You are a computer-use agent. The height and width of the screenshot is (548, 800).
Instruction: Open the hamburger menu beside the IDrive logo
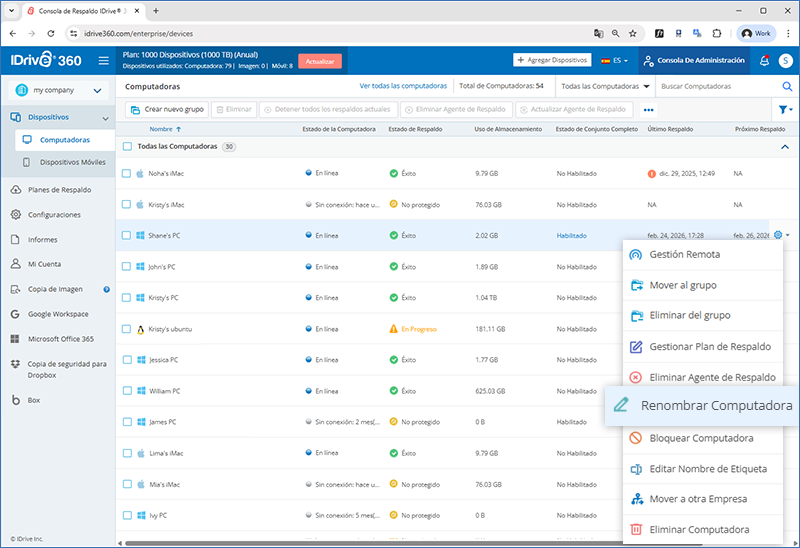tap(103, 61)
